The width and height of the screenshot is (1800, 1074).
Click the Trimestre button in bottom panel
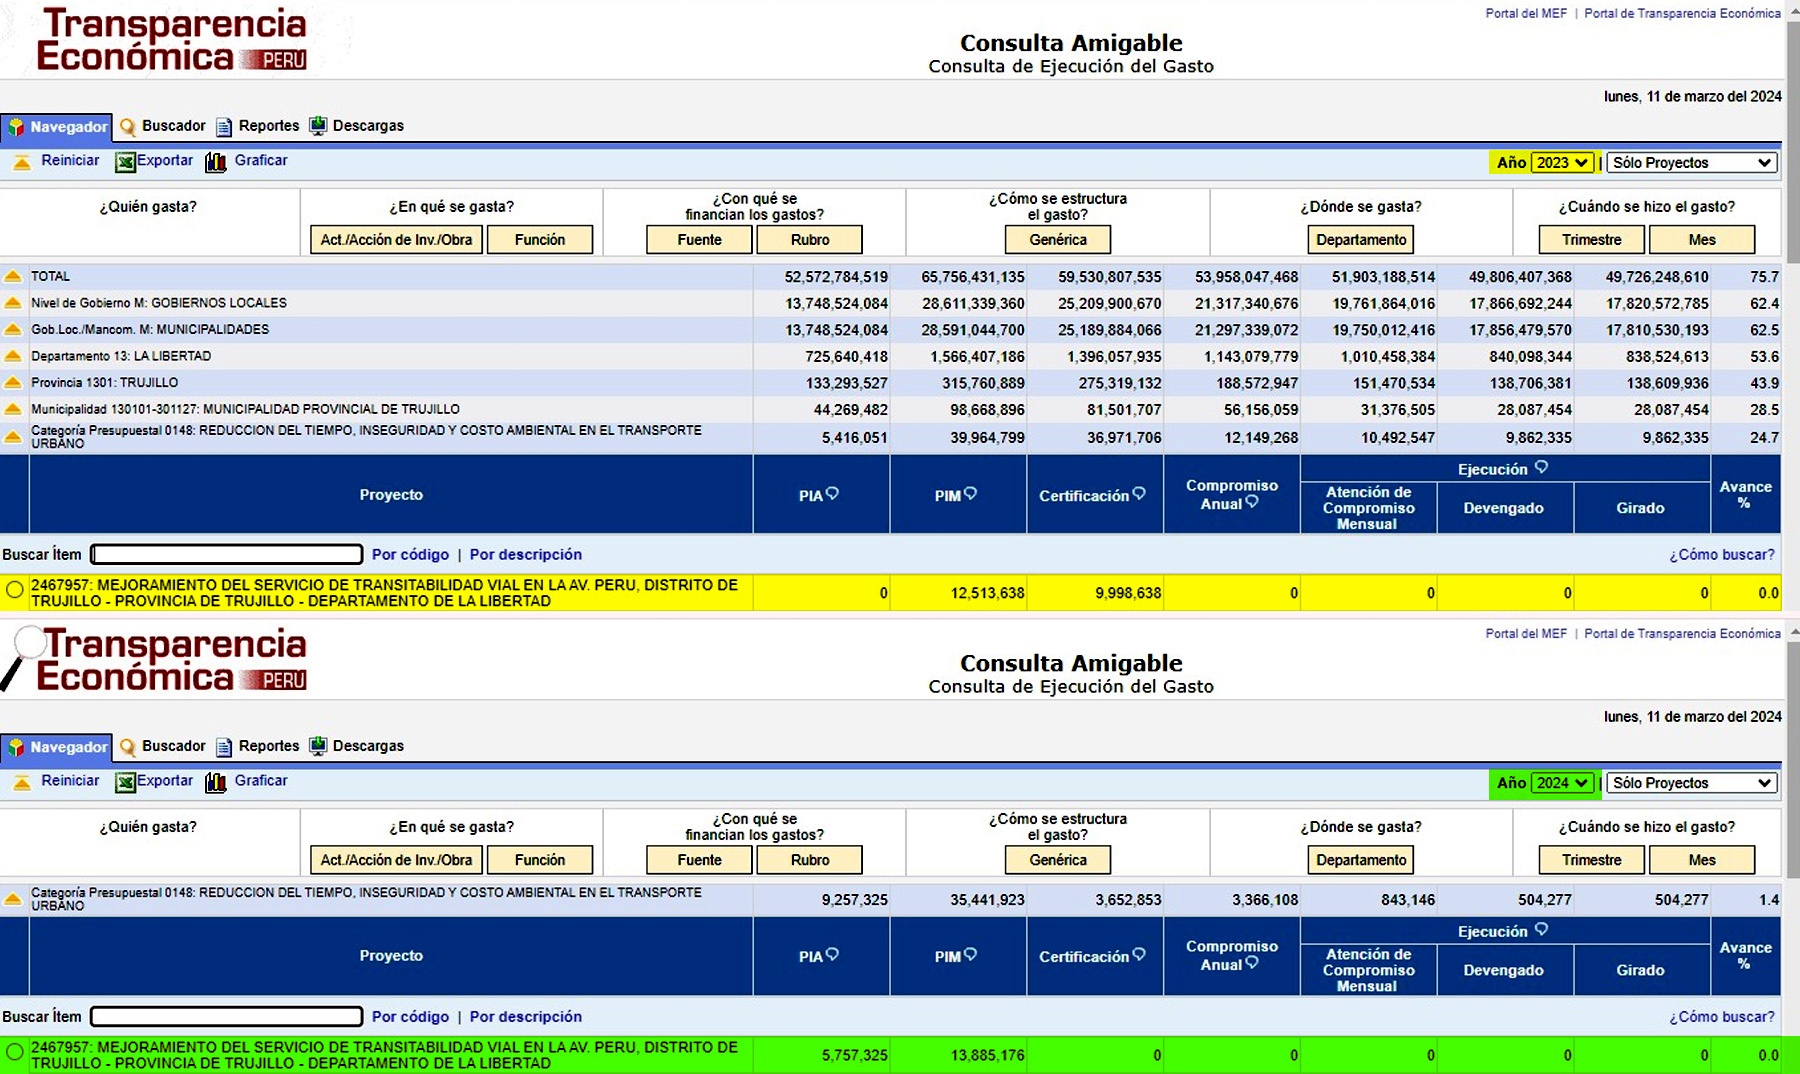point(1591,860)
